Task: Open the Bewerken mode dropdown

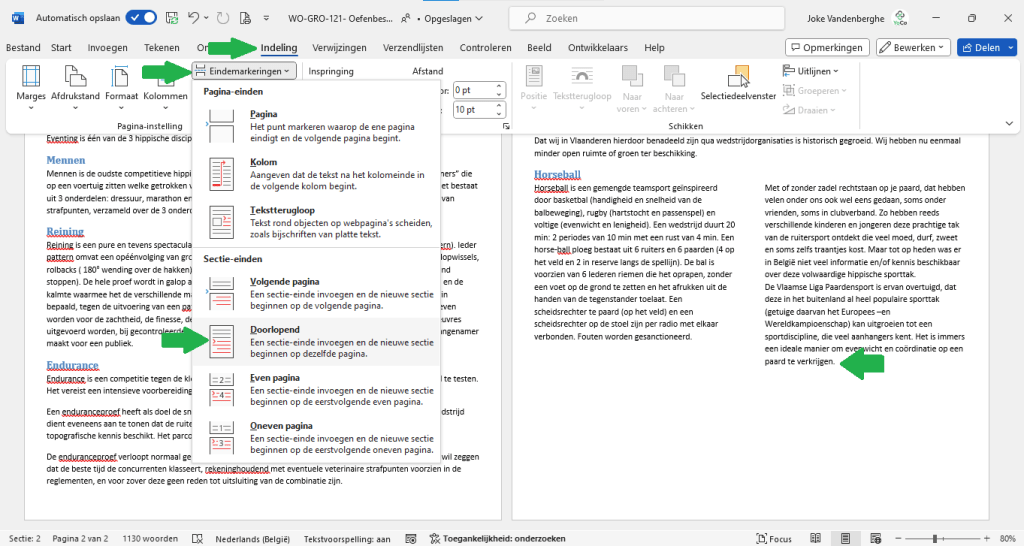Action: tap(912, 48)
